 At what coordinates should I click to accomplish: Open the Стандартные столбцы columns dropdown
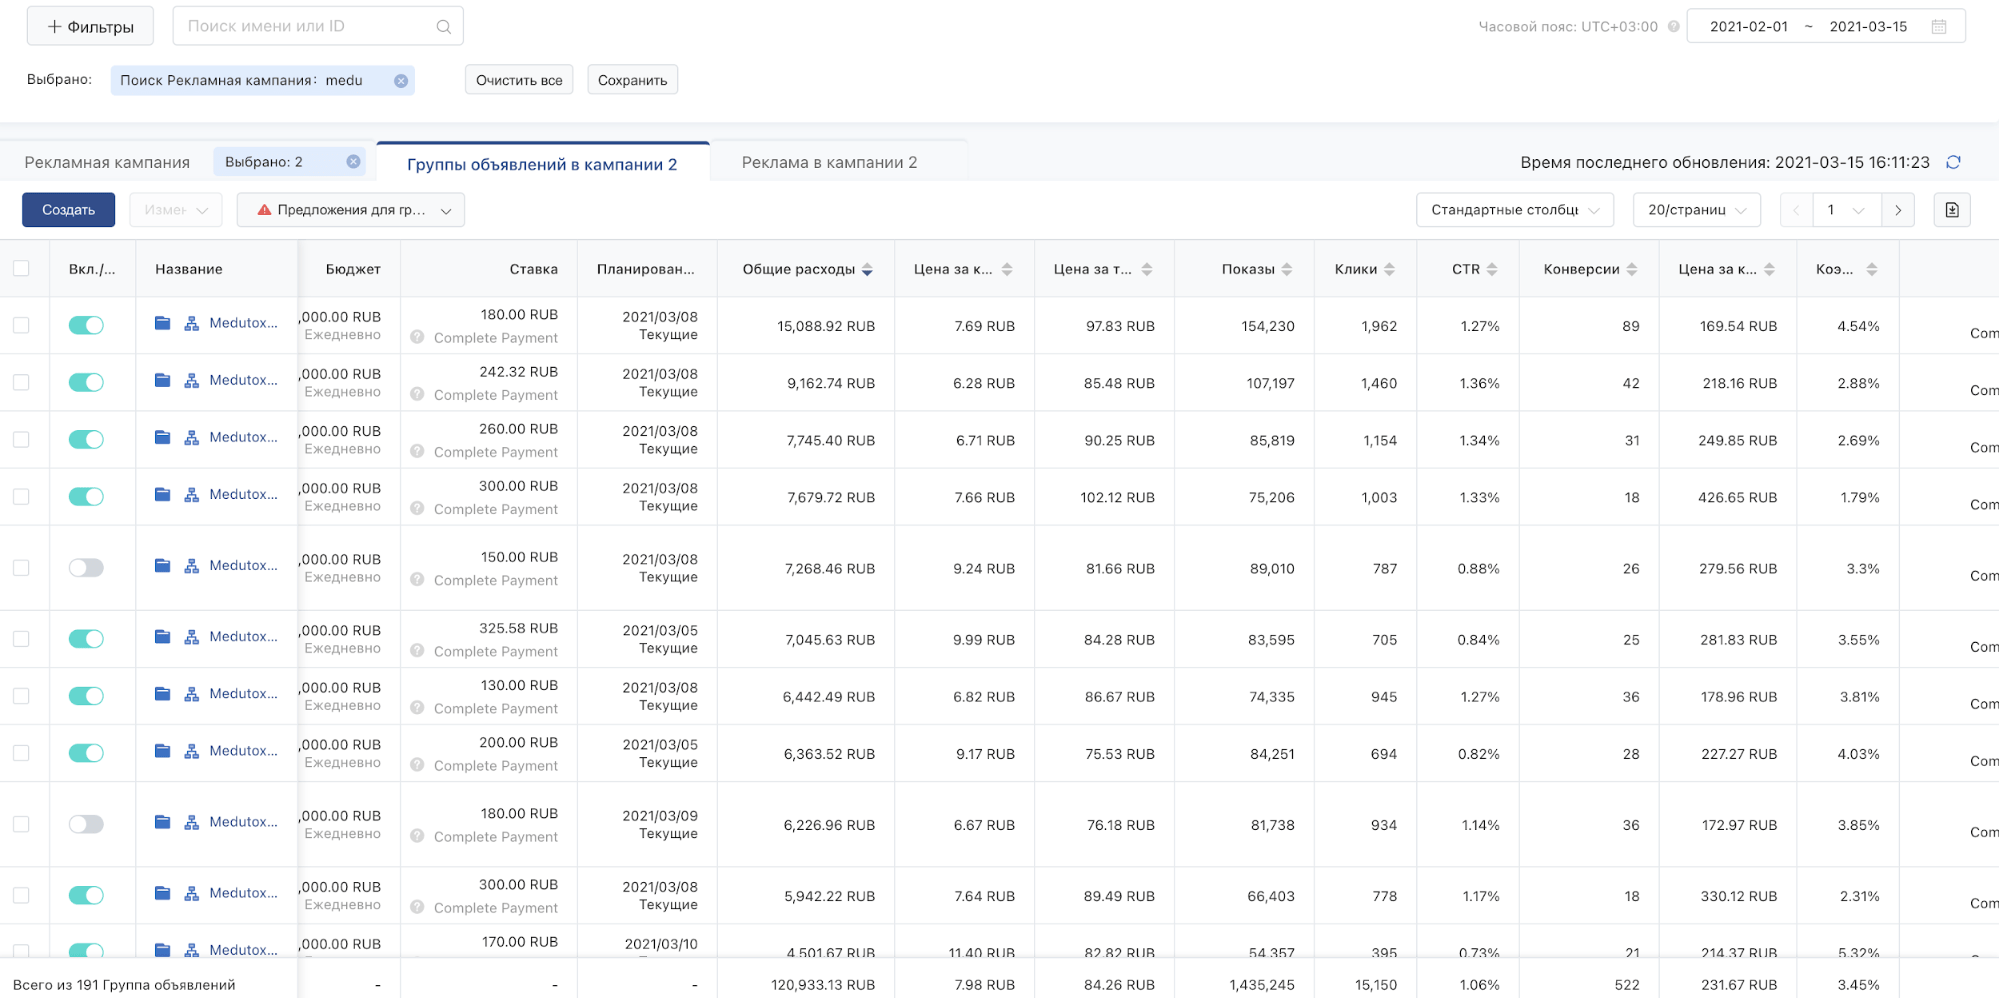[1514, 210]
